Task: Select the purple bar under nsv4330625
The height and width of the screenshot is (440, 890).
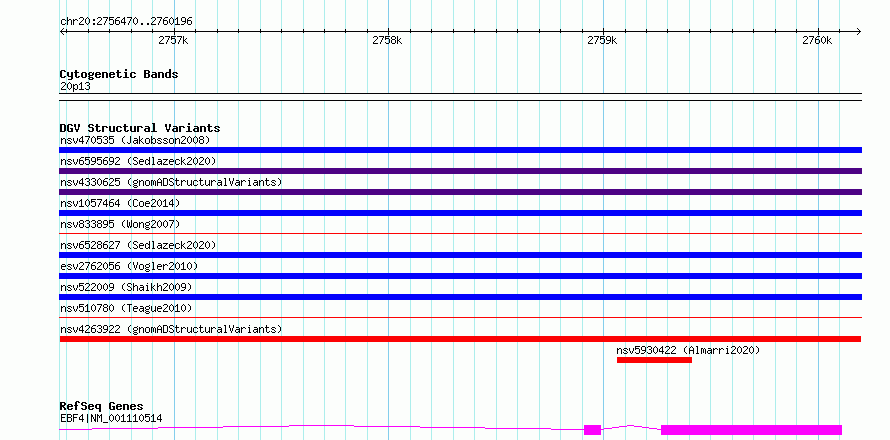Action: pyautogui.click(x=460, y=192)
